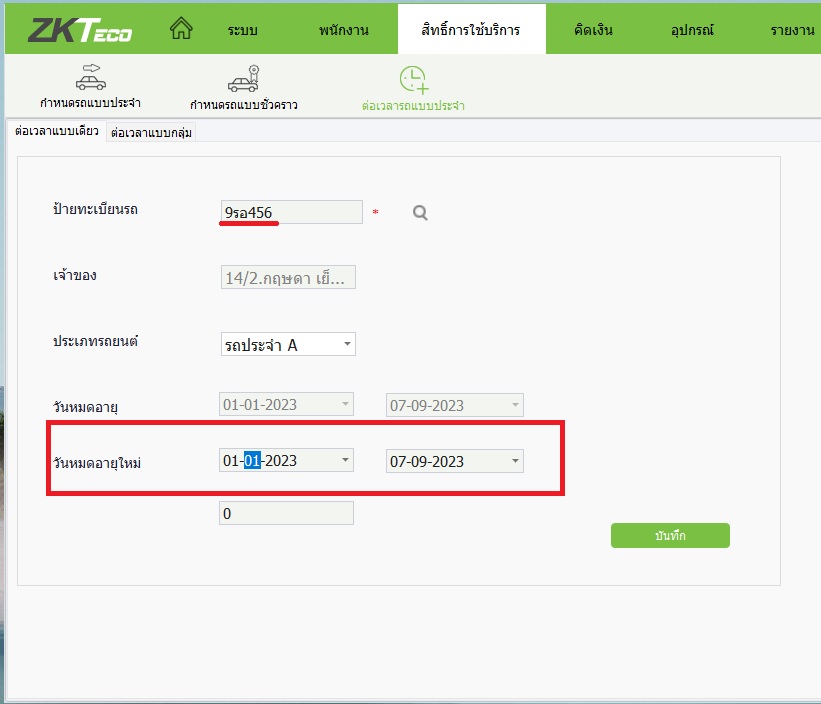The width and height of the screenshot is (821, 704).
Task: Click the วันหมดอายุใหม่ label
Action: click(x=97, y=463)
